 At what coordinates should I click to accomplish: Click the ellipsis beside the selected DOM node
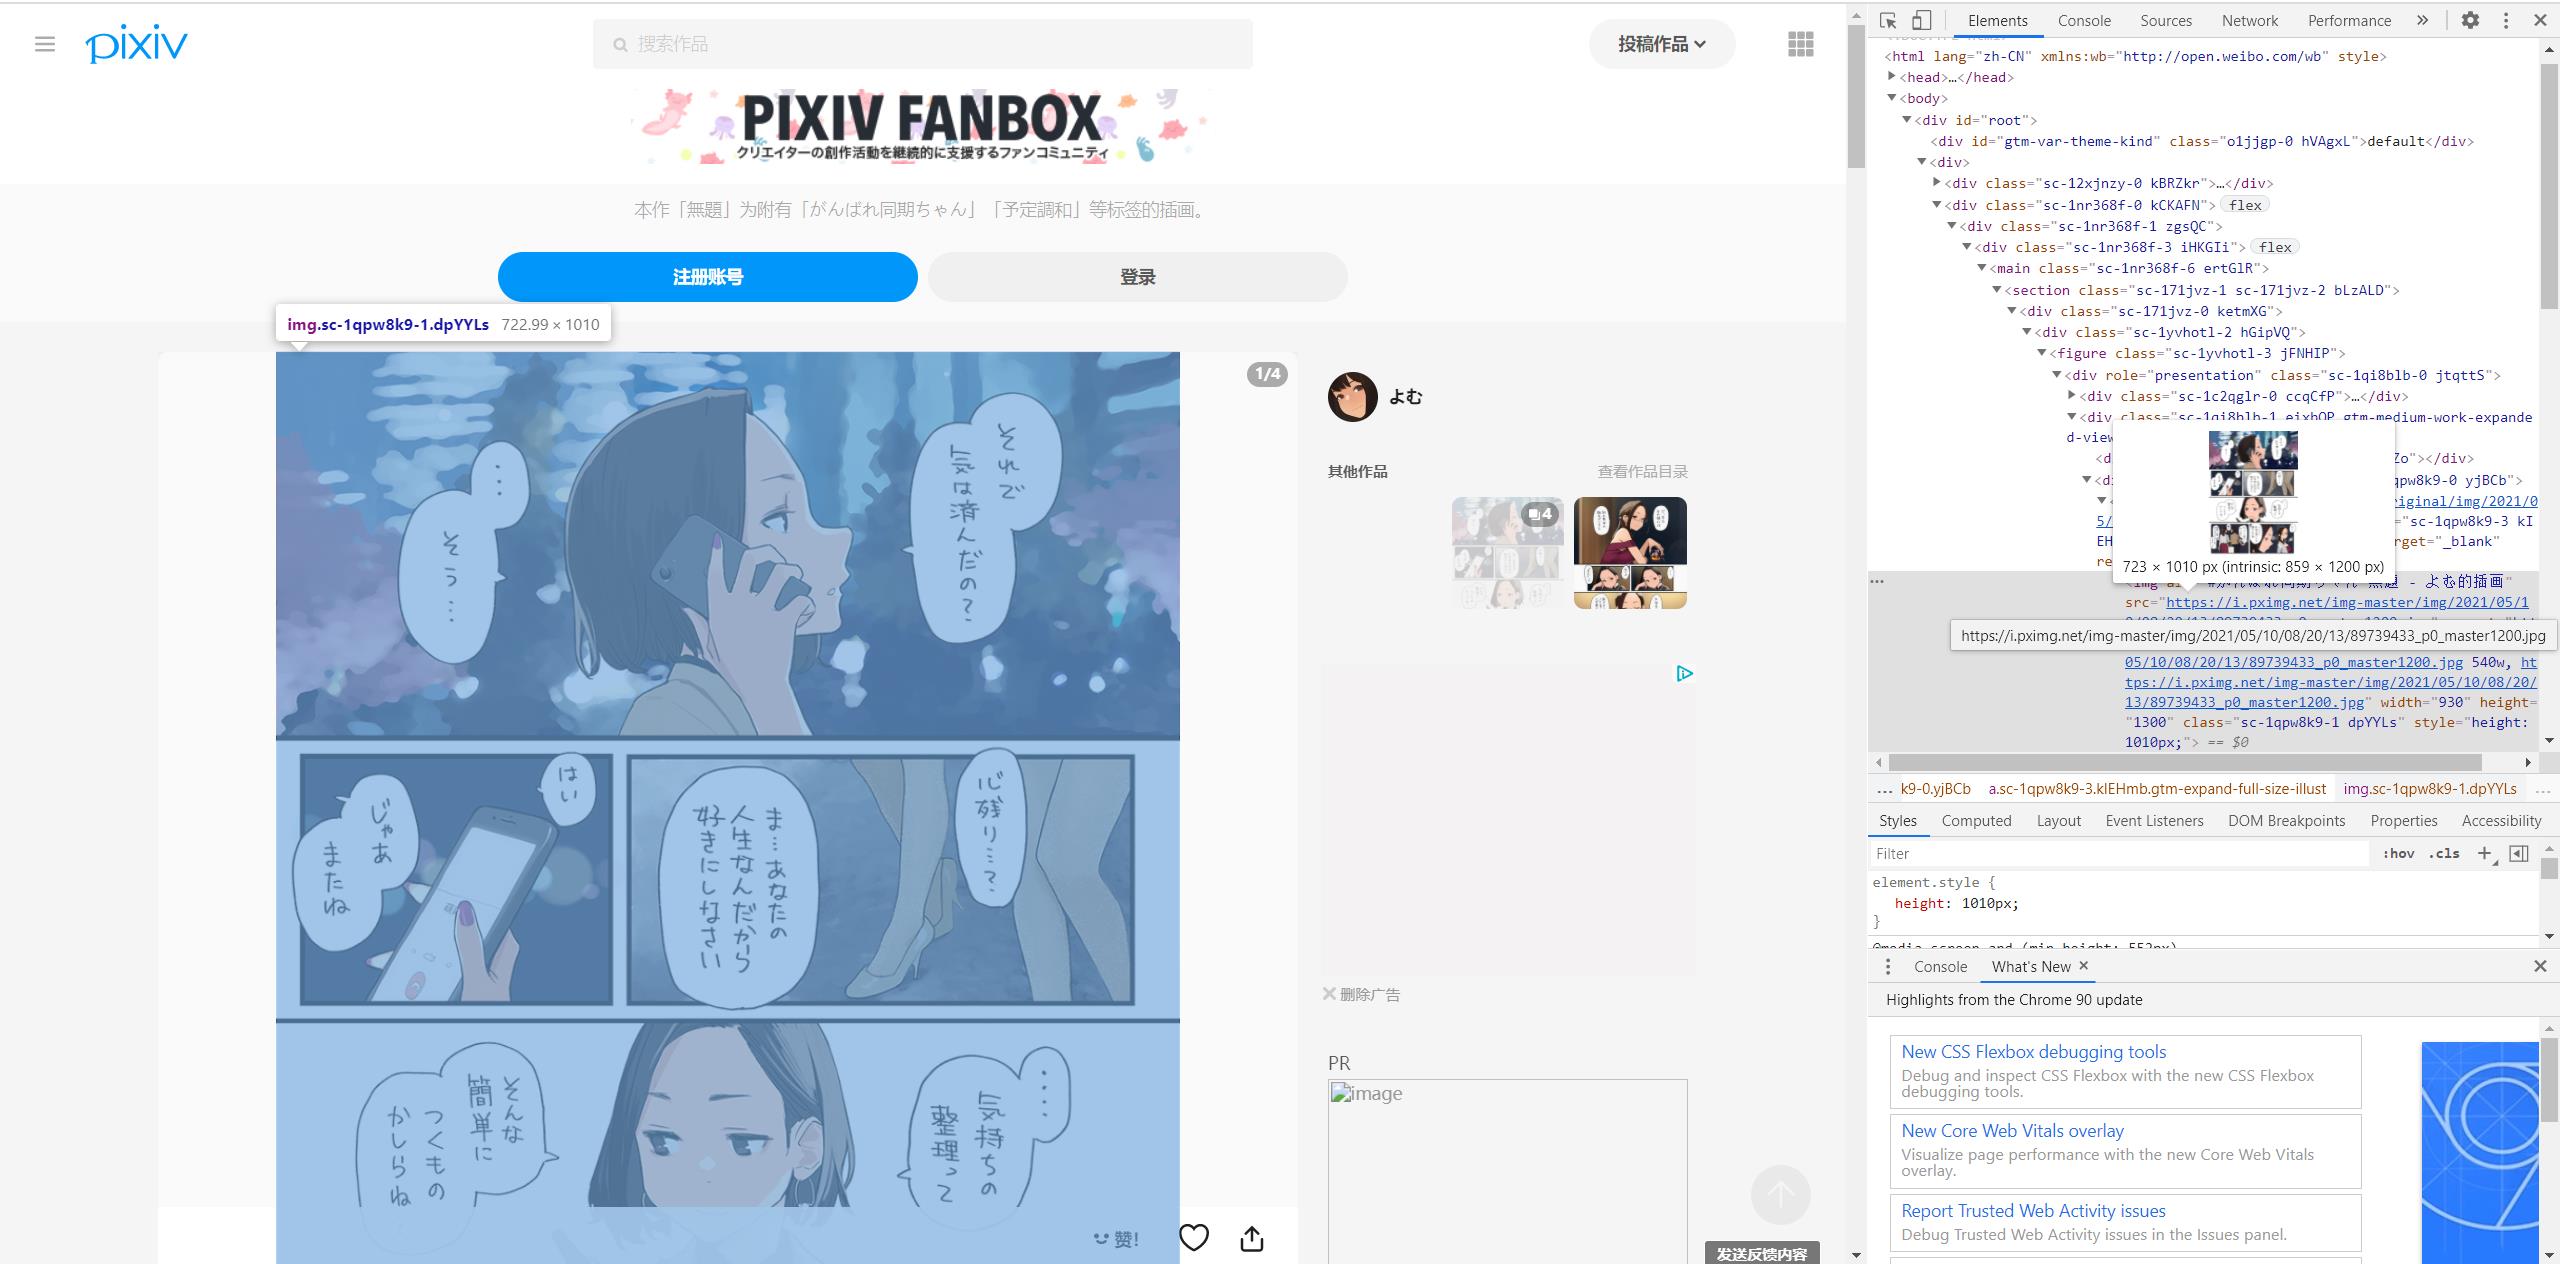[1877, 581]
